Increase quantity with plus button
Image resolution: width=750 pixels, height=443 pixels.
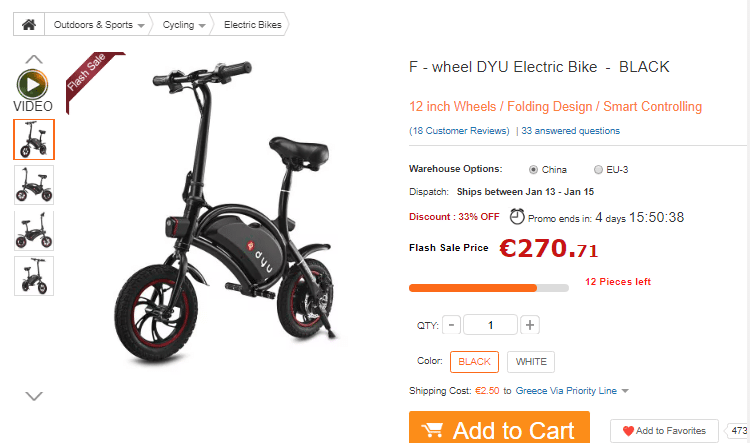[x=529, y=325]
